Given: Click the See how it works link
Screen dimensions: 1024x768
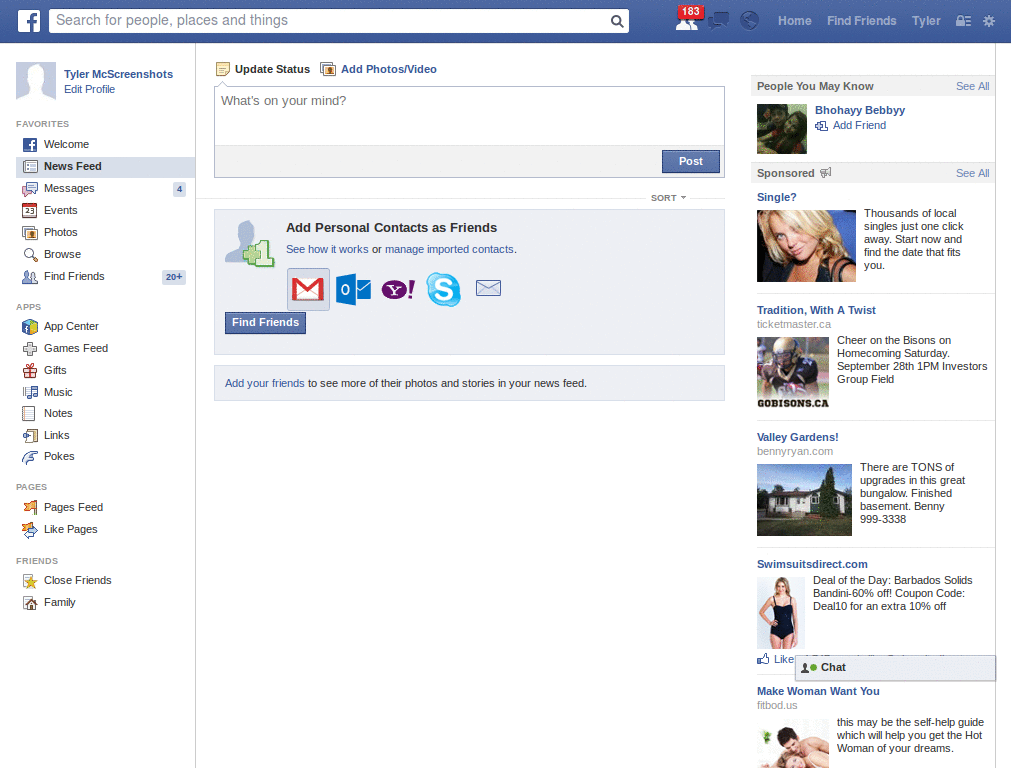Looking at the screenshot, I should [x=327, y=249].
